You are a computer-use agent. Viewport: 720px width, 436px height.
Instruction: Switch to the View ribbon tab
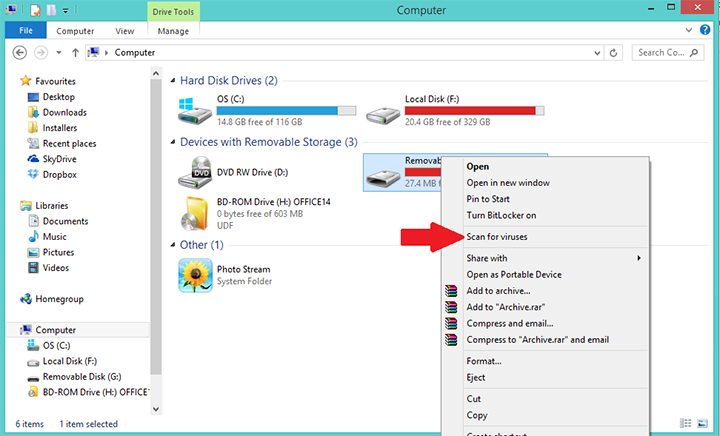[x=123, y=31]
